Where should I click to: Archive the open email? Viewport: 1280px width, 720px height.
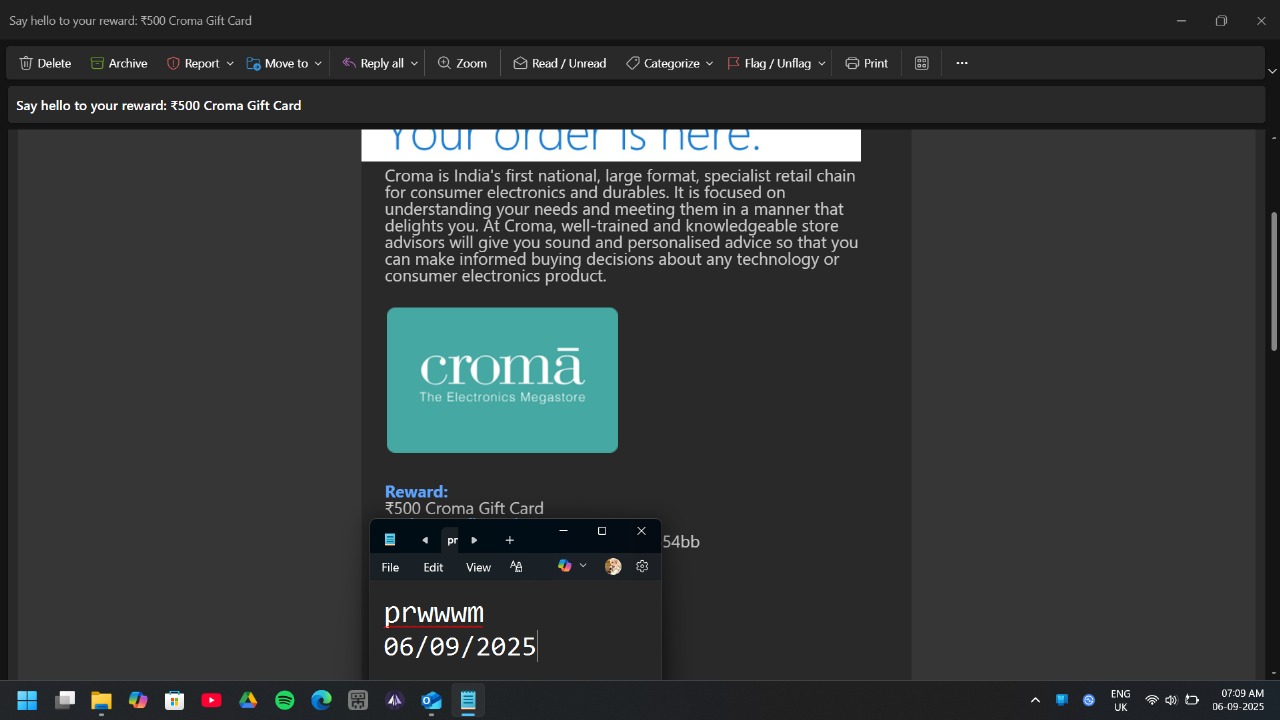[x=119, y=63]
